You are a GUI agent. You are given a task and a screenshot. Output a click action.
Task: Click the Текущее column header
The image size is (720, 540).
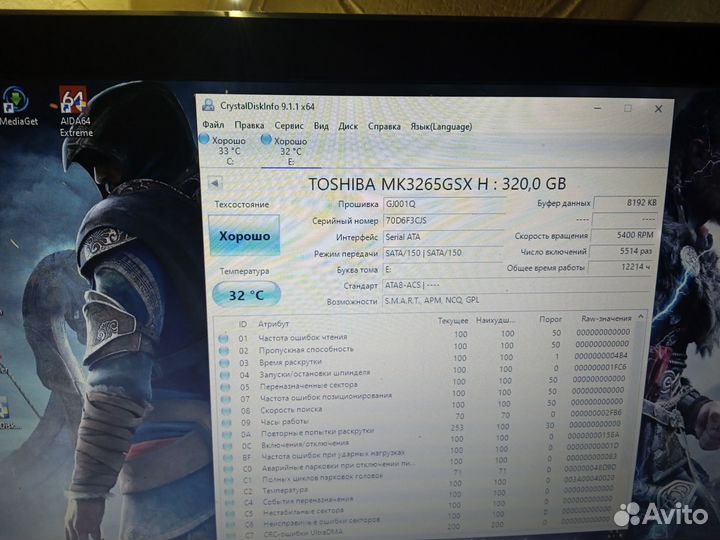pyautogui.click(x=453, y=321)
